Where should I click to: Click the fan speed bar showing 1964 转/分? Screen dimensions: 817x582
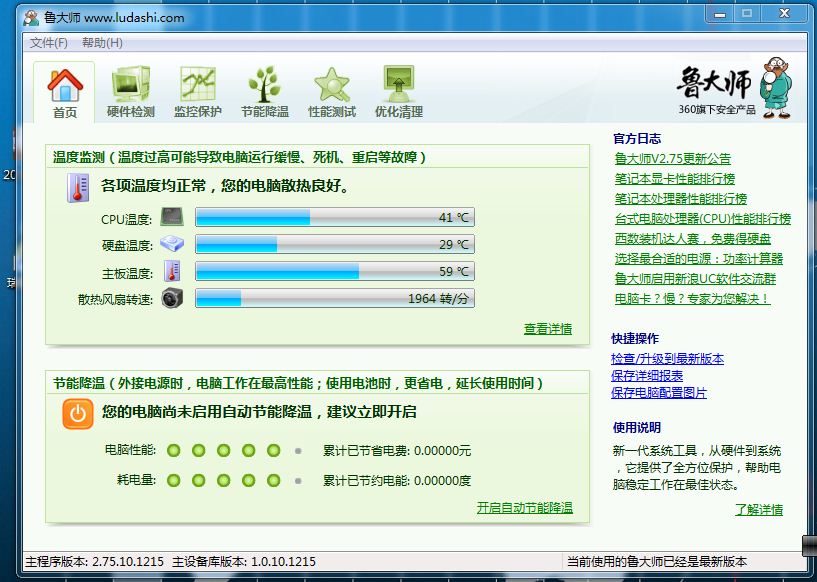tap(335, 298)
